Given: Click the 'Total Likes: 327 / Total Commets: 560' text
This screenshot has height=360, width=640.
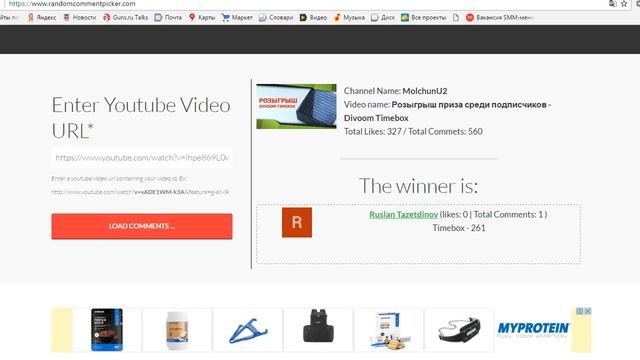Looking at the screenshot, I should (413, 131).
